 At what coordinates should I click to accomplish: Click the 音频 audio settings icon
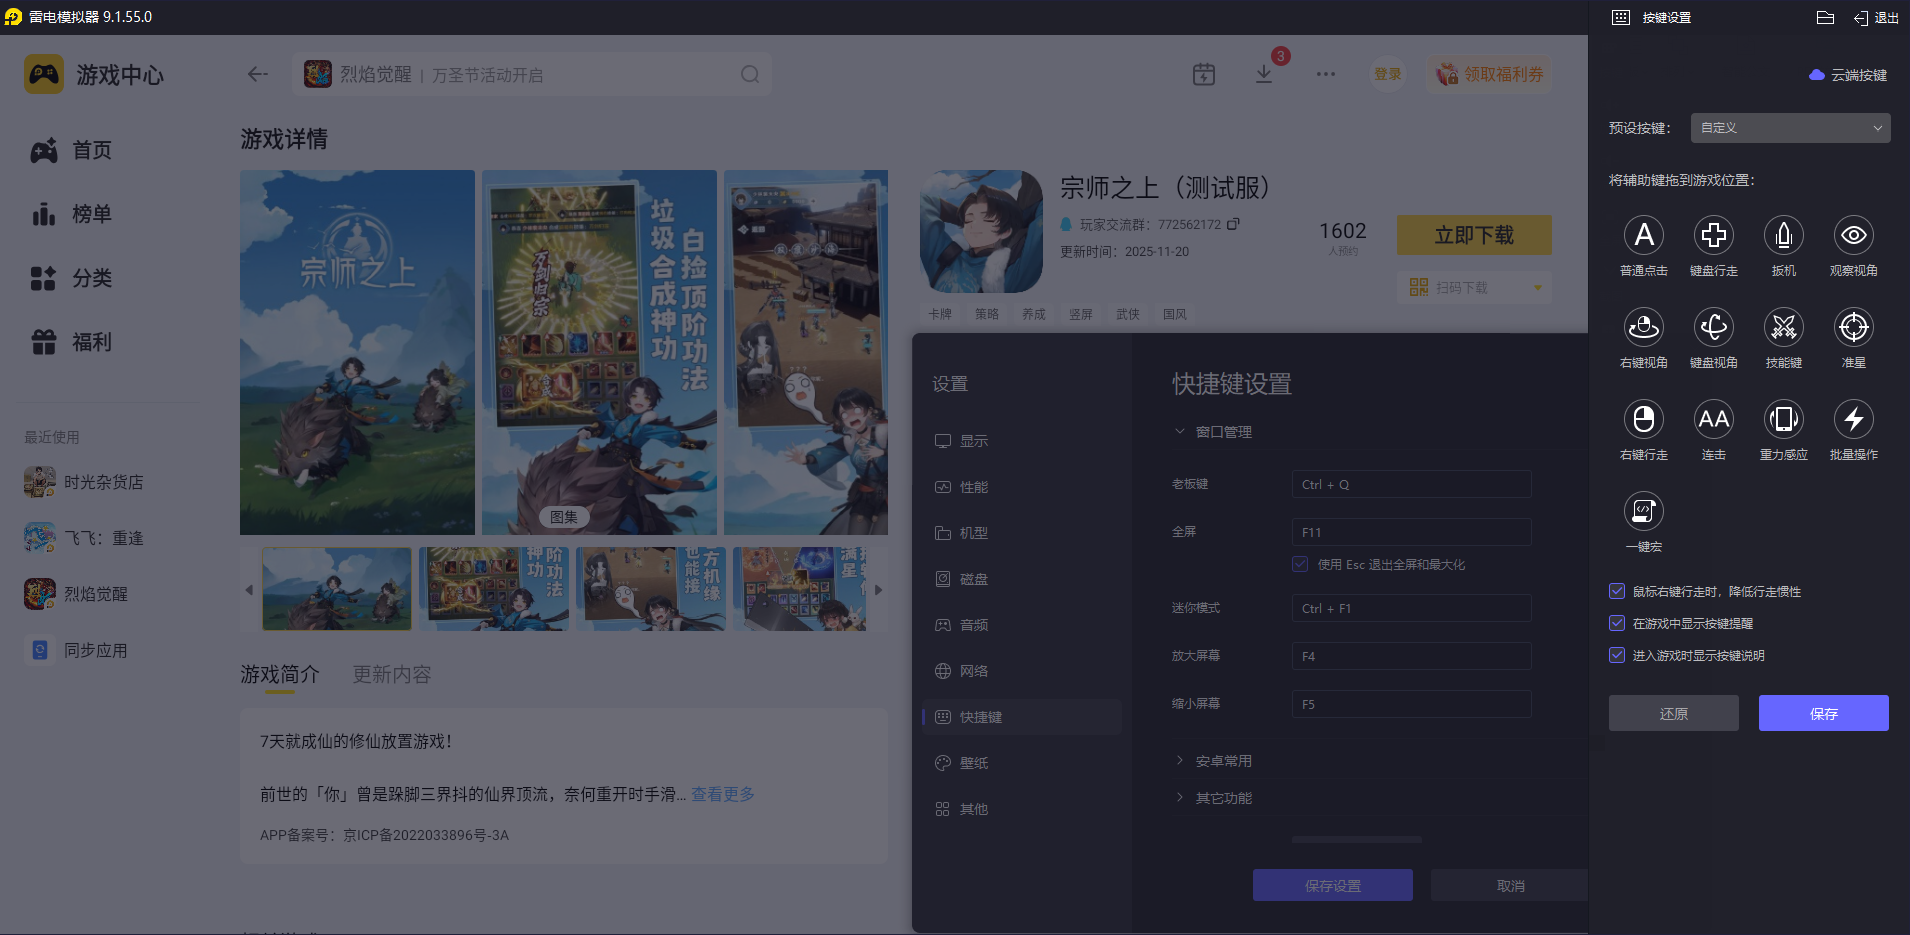coord(943,624)
